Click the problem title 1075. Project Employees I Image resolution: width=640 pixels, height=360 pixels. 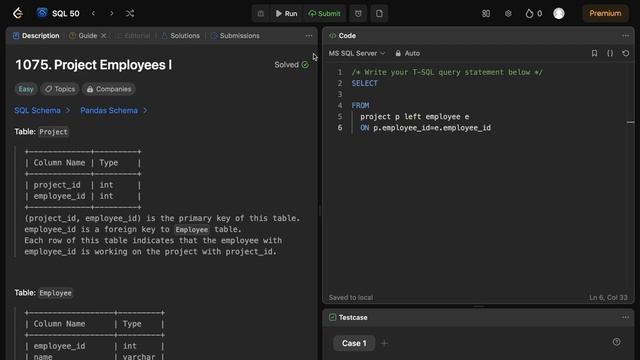(x=93, y=65)
